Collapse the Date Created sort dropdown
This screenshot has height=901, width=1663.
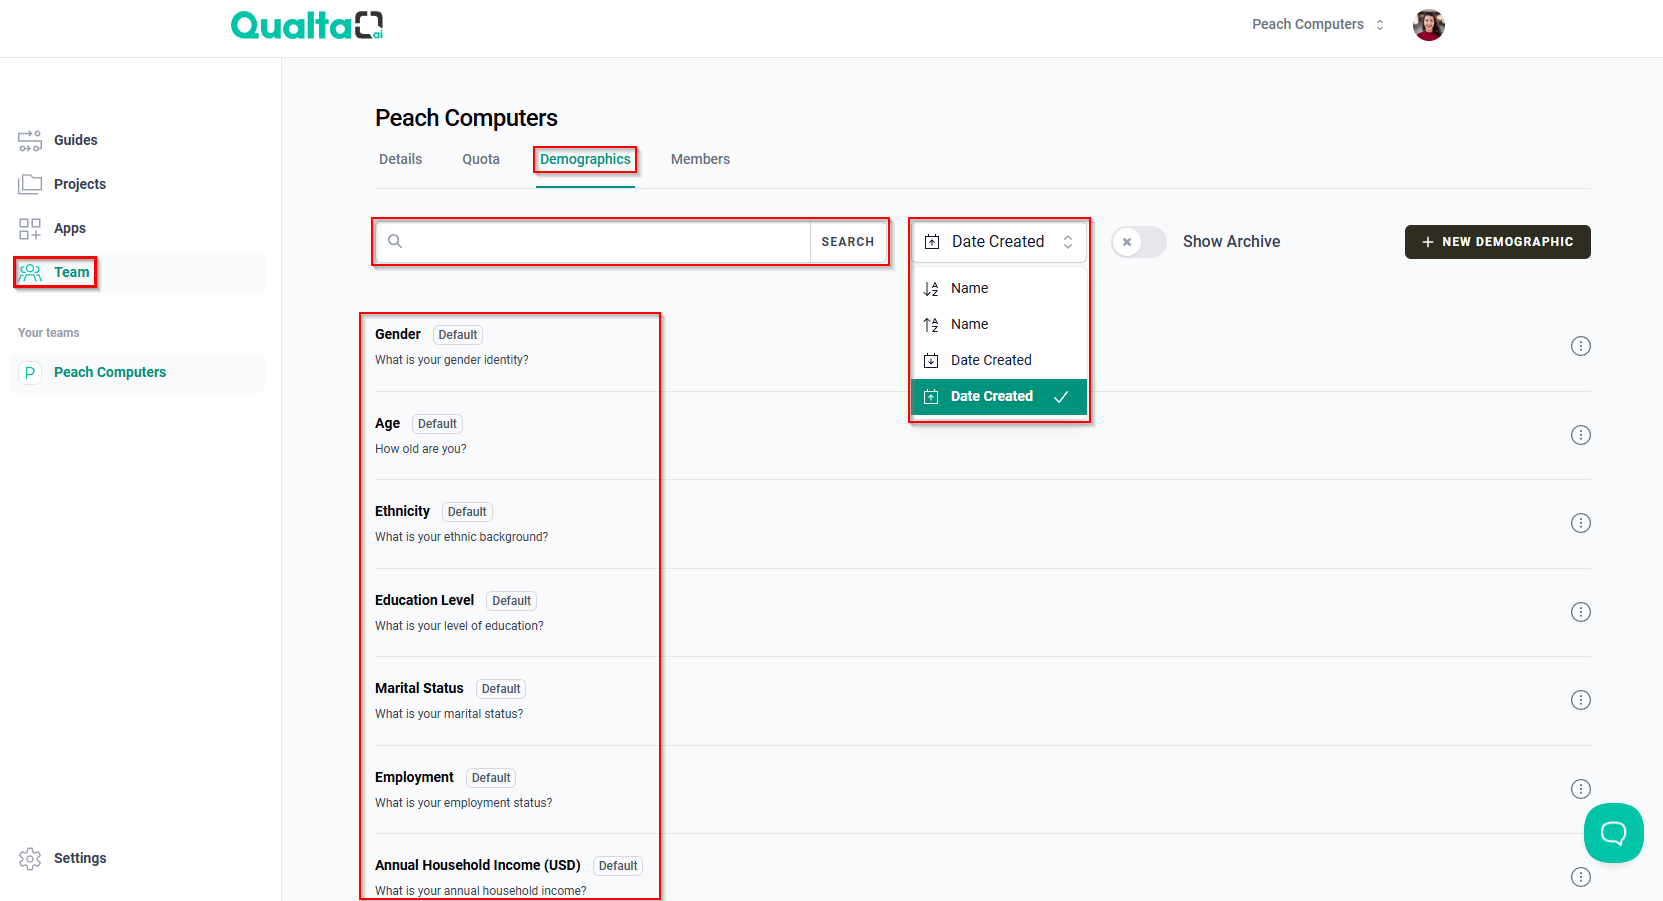point(998,242)
